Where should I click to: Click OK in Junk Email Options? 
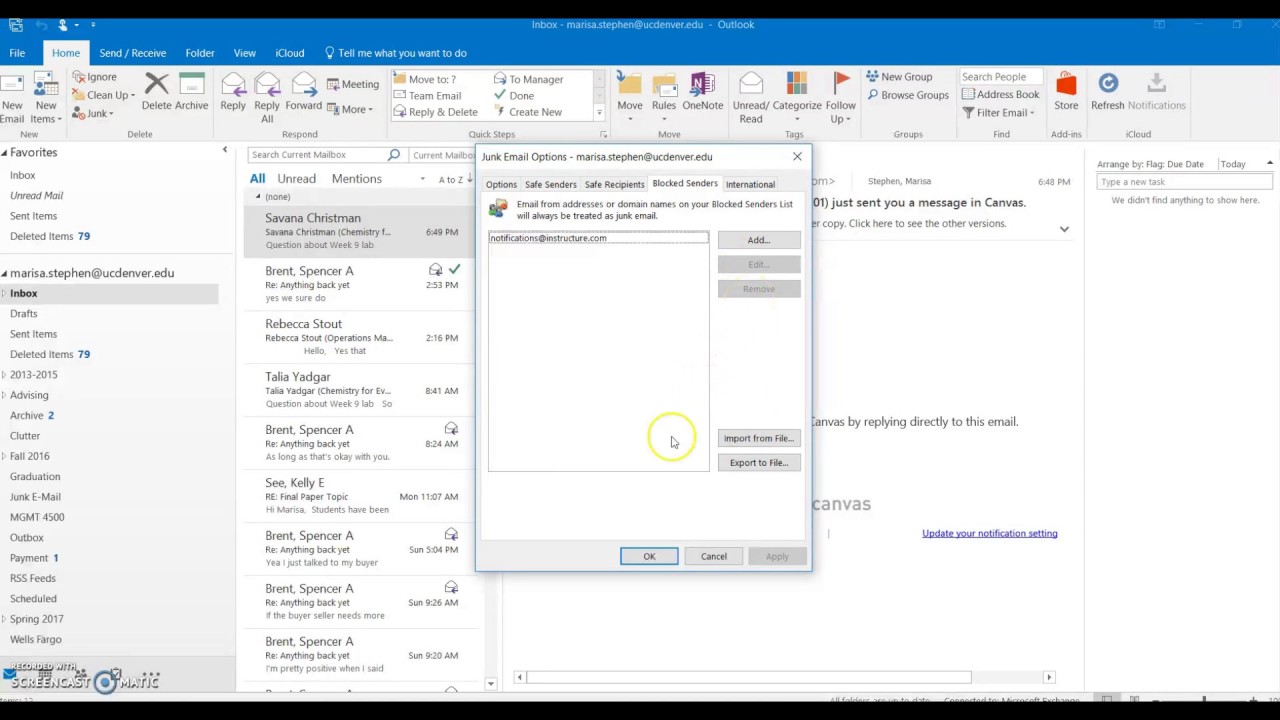tap(649, 556)
